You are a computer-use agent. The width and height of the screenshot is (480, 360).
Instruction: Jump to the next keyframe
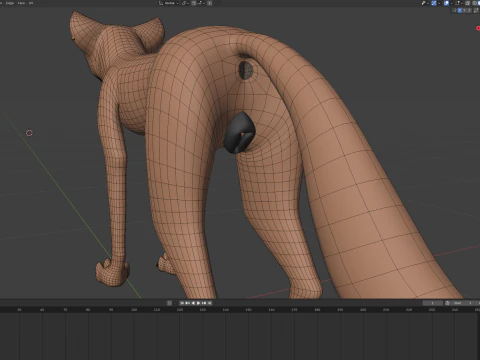pos(203,303)
